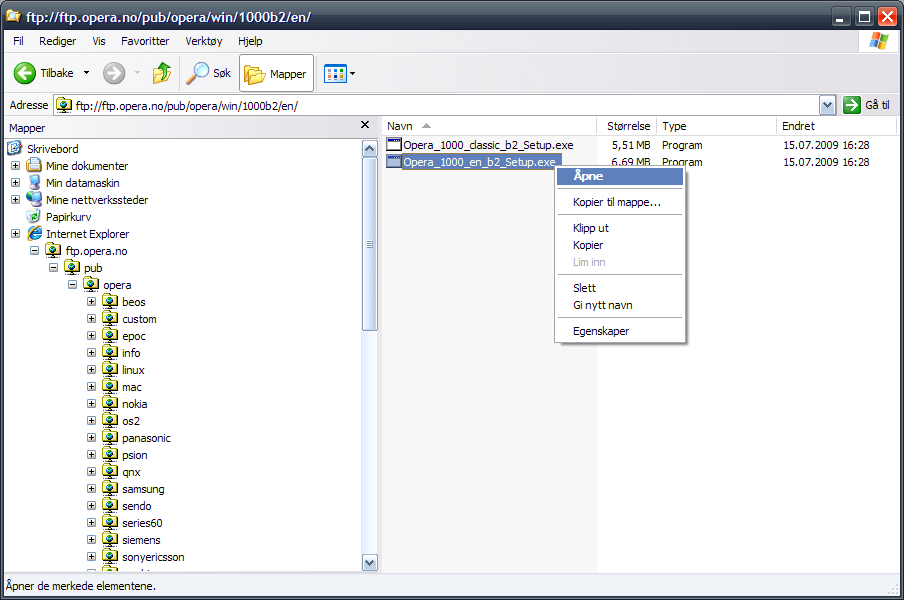Image resolution: width=904 pixels, height=600 pixels.
Task: Expand Mine nettverkssteder node
Action: pyautogui.click(x=16, y=199)
